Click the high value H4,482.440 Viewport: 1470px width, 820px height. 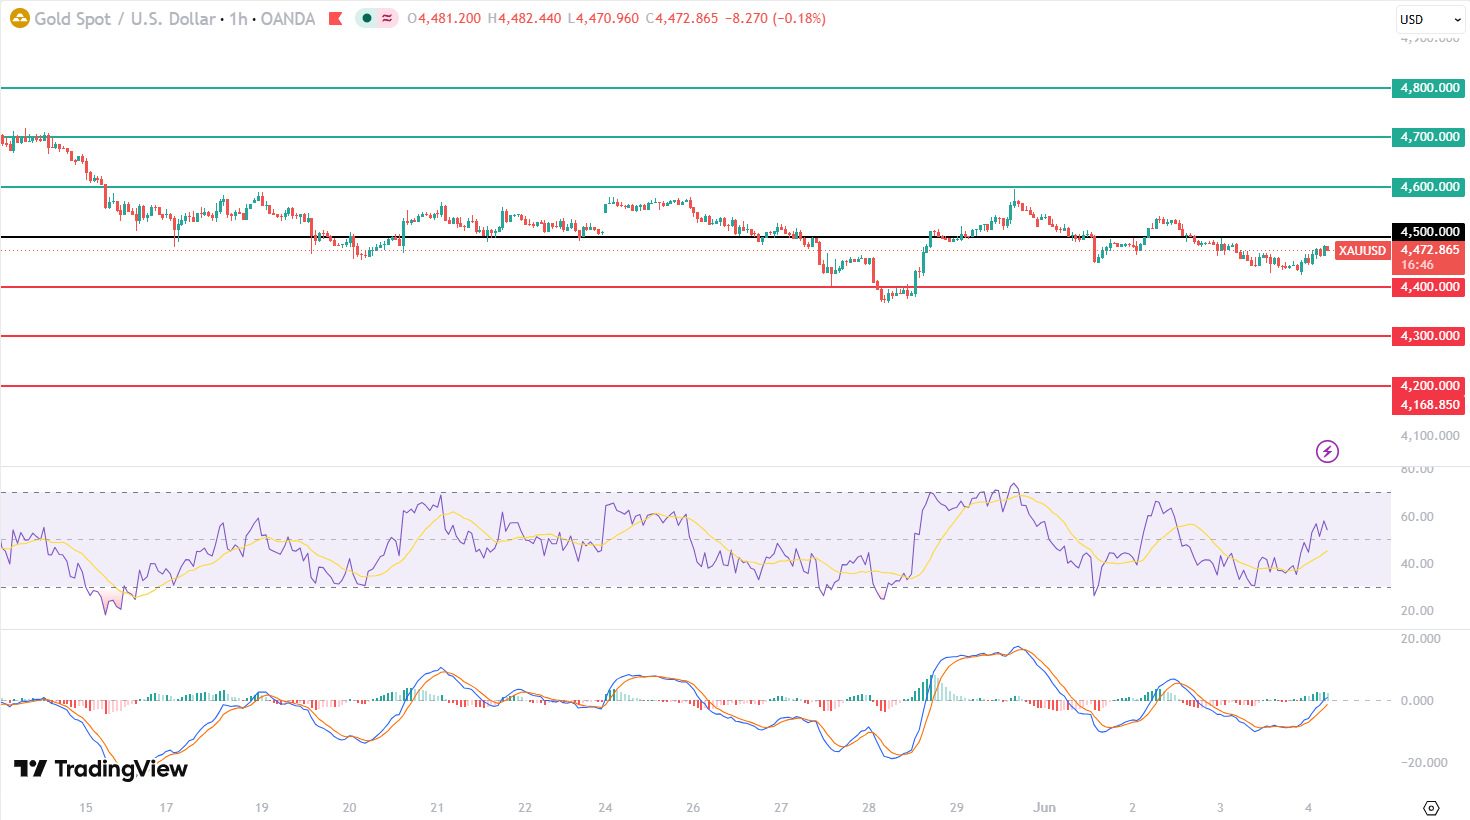tap(524, 18)
